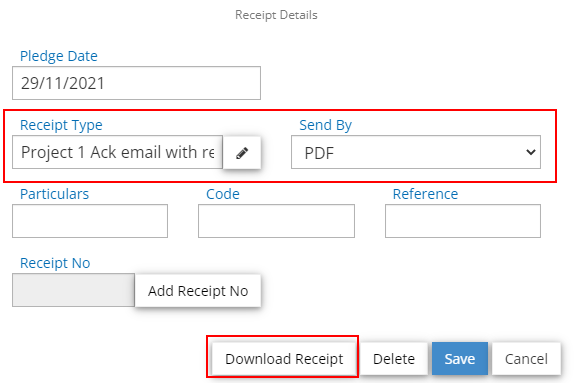
Task: Click into the Code input field
Action: click(276, 221)
